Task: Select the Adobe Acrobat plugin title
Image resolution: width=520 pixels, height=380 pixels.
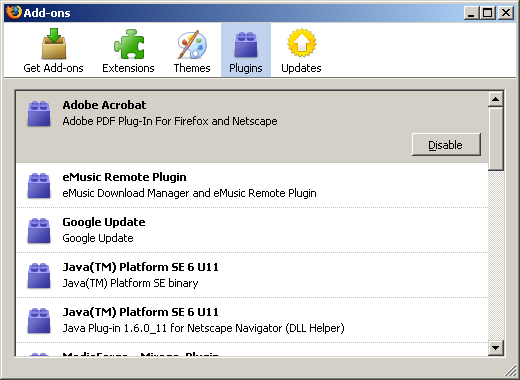Action: (x=104, y=105)
